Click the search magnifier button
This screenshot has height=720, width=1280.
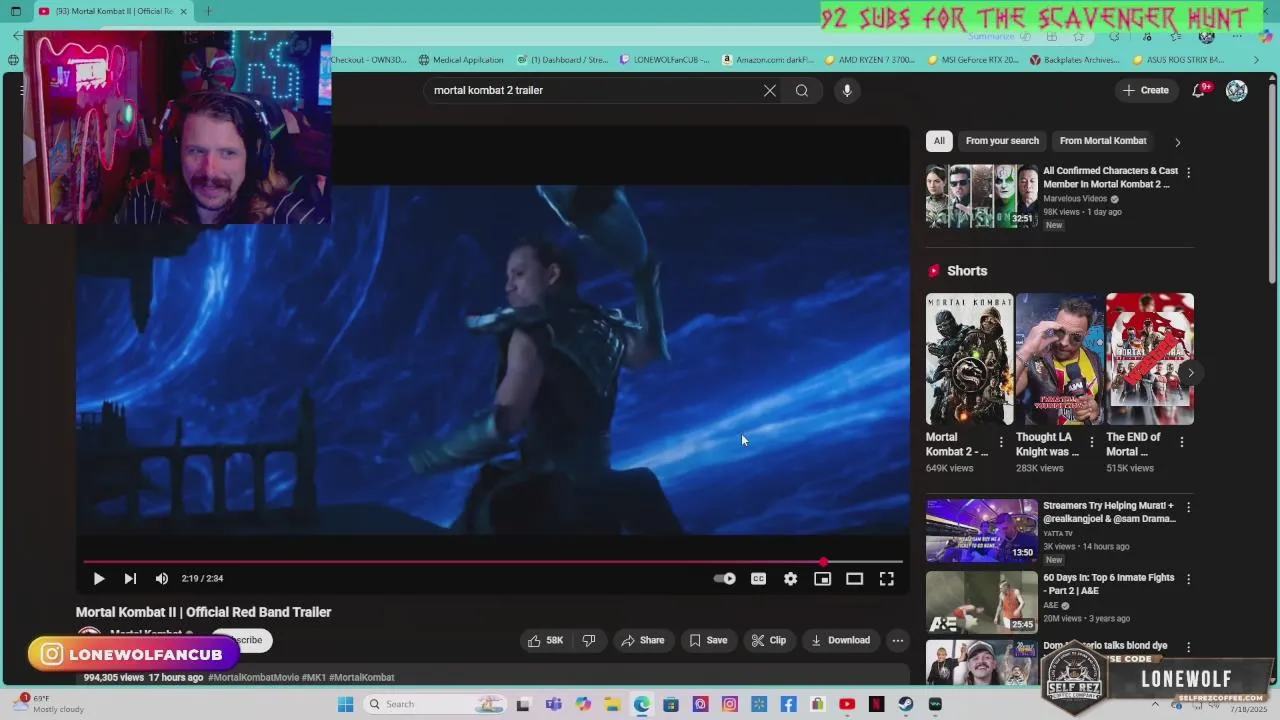(x=802, y=90)
